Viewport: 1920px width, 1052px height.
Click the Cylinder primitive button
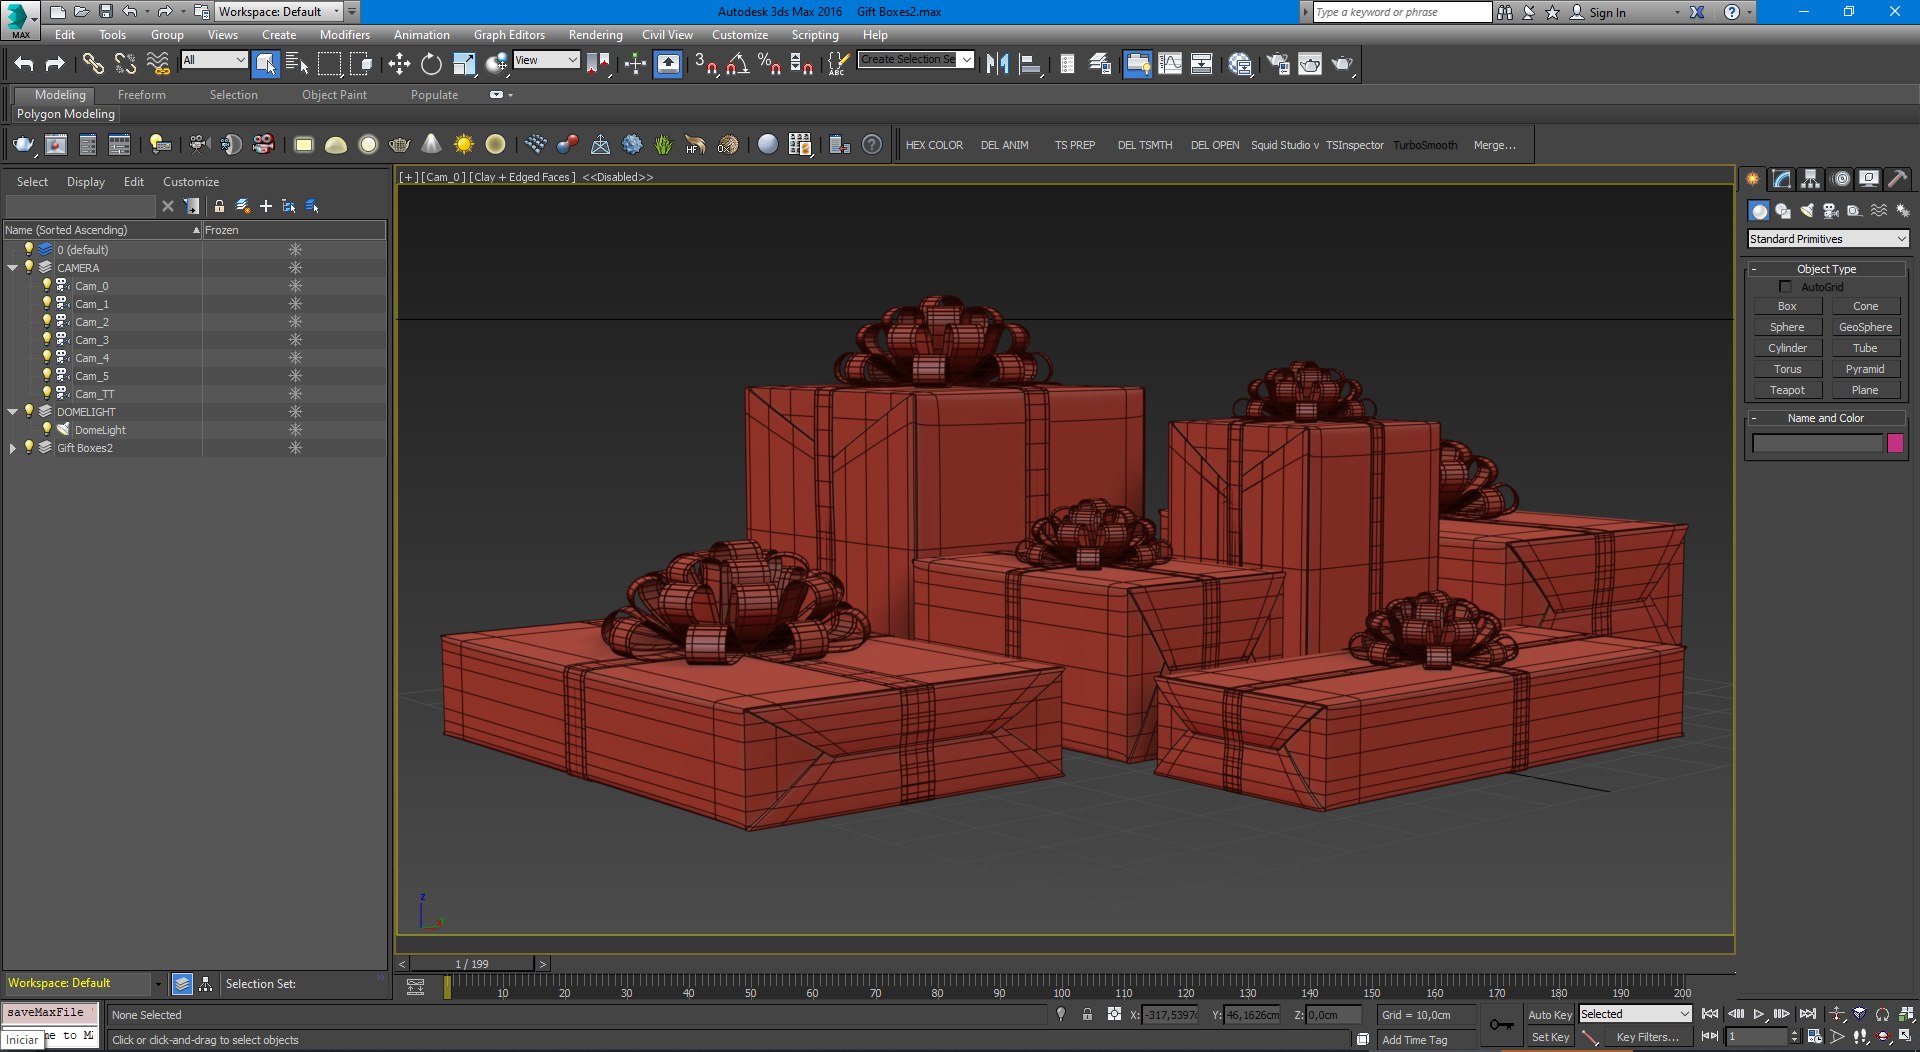point(1787,348)
